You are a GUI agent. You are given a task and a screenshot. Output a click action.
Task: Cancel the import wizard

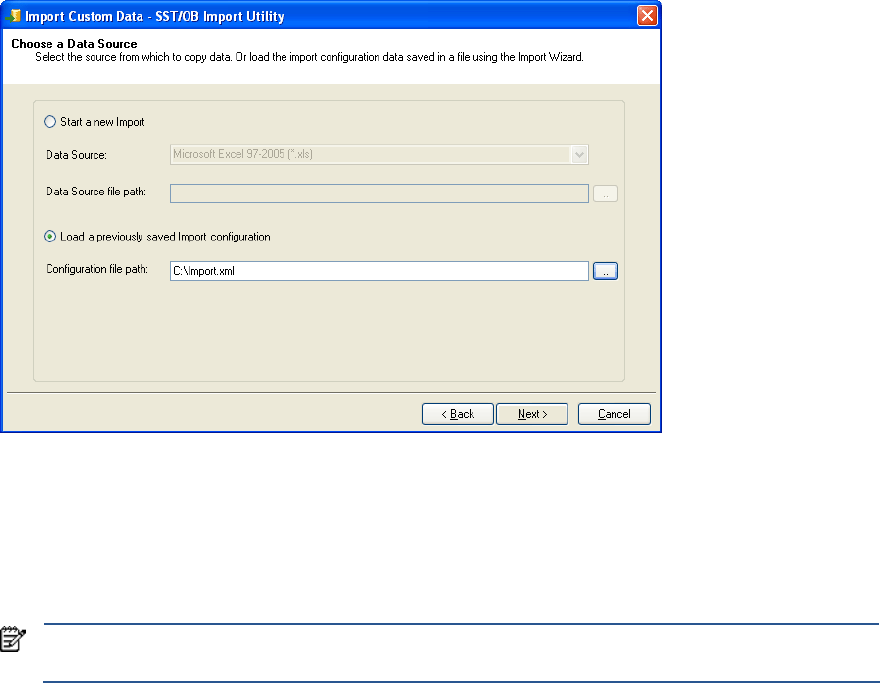[x=614, y=414]
